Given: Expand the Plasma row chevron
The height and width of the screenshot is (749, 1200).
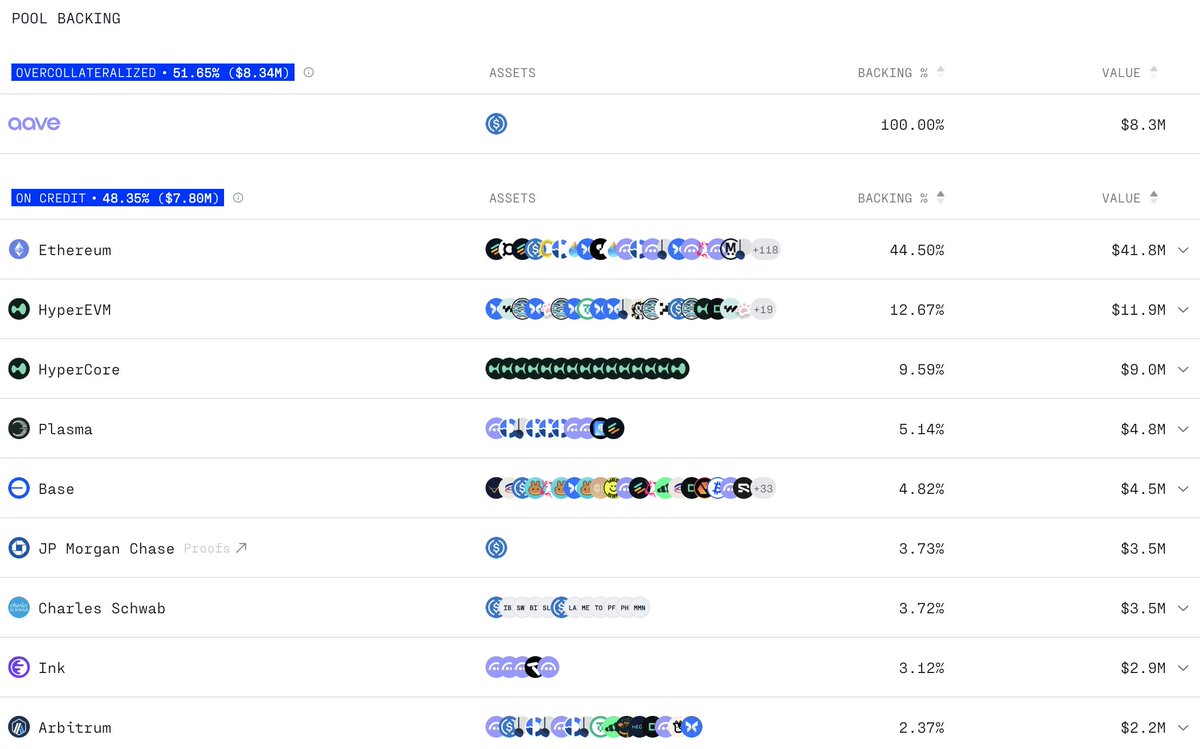Looking at the screenshot, I should [x=1184, y=429].
